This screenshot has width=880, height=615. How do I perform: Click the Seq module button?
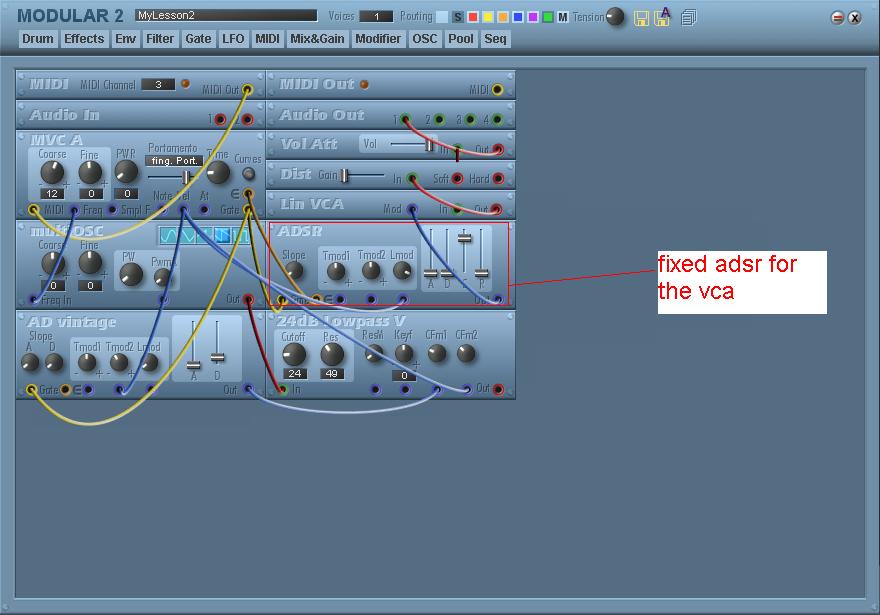pos(495,39)
